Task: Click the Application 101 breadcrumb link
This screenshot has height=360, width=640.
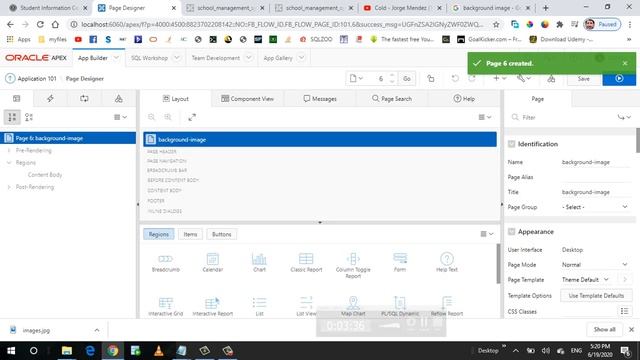Action: [37, 78]
